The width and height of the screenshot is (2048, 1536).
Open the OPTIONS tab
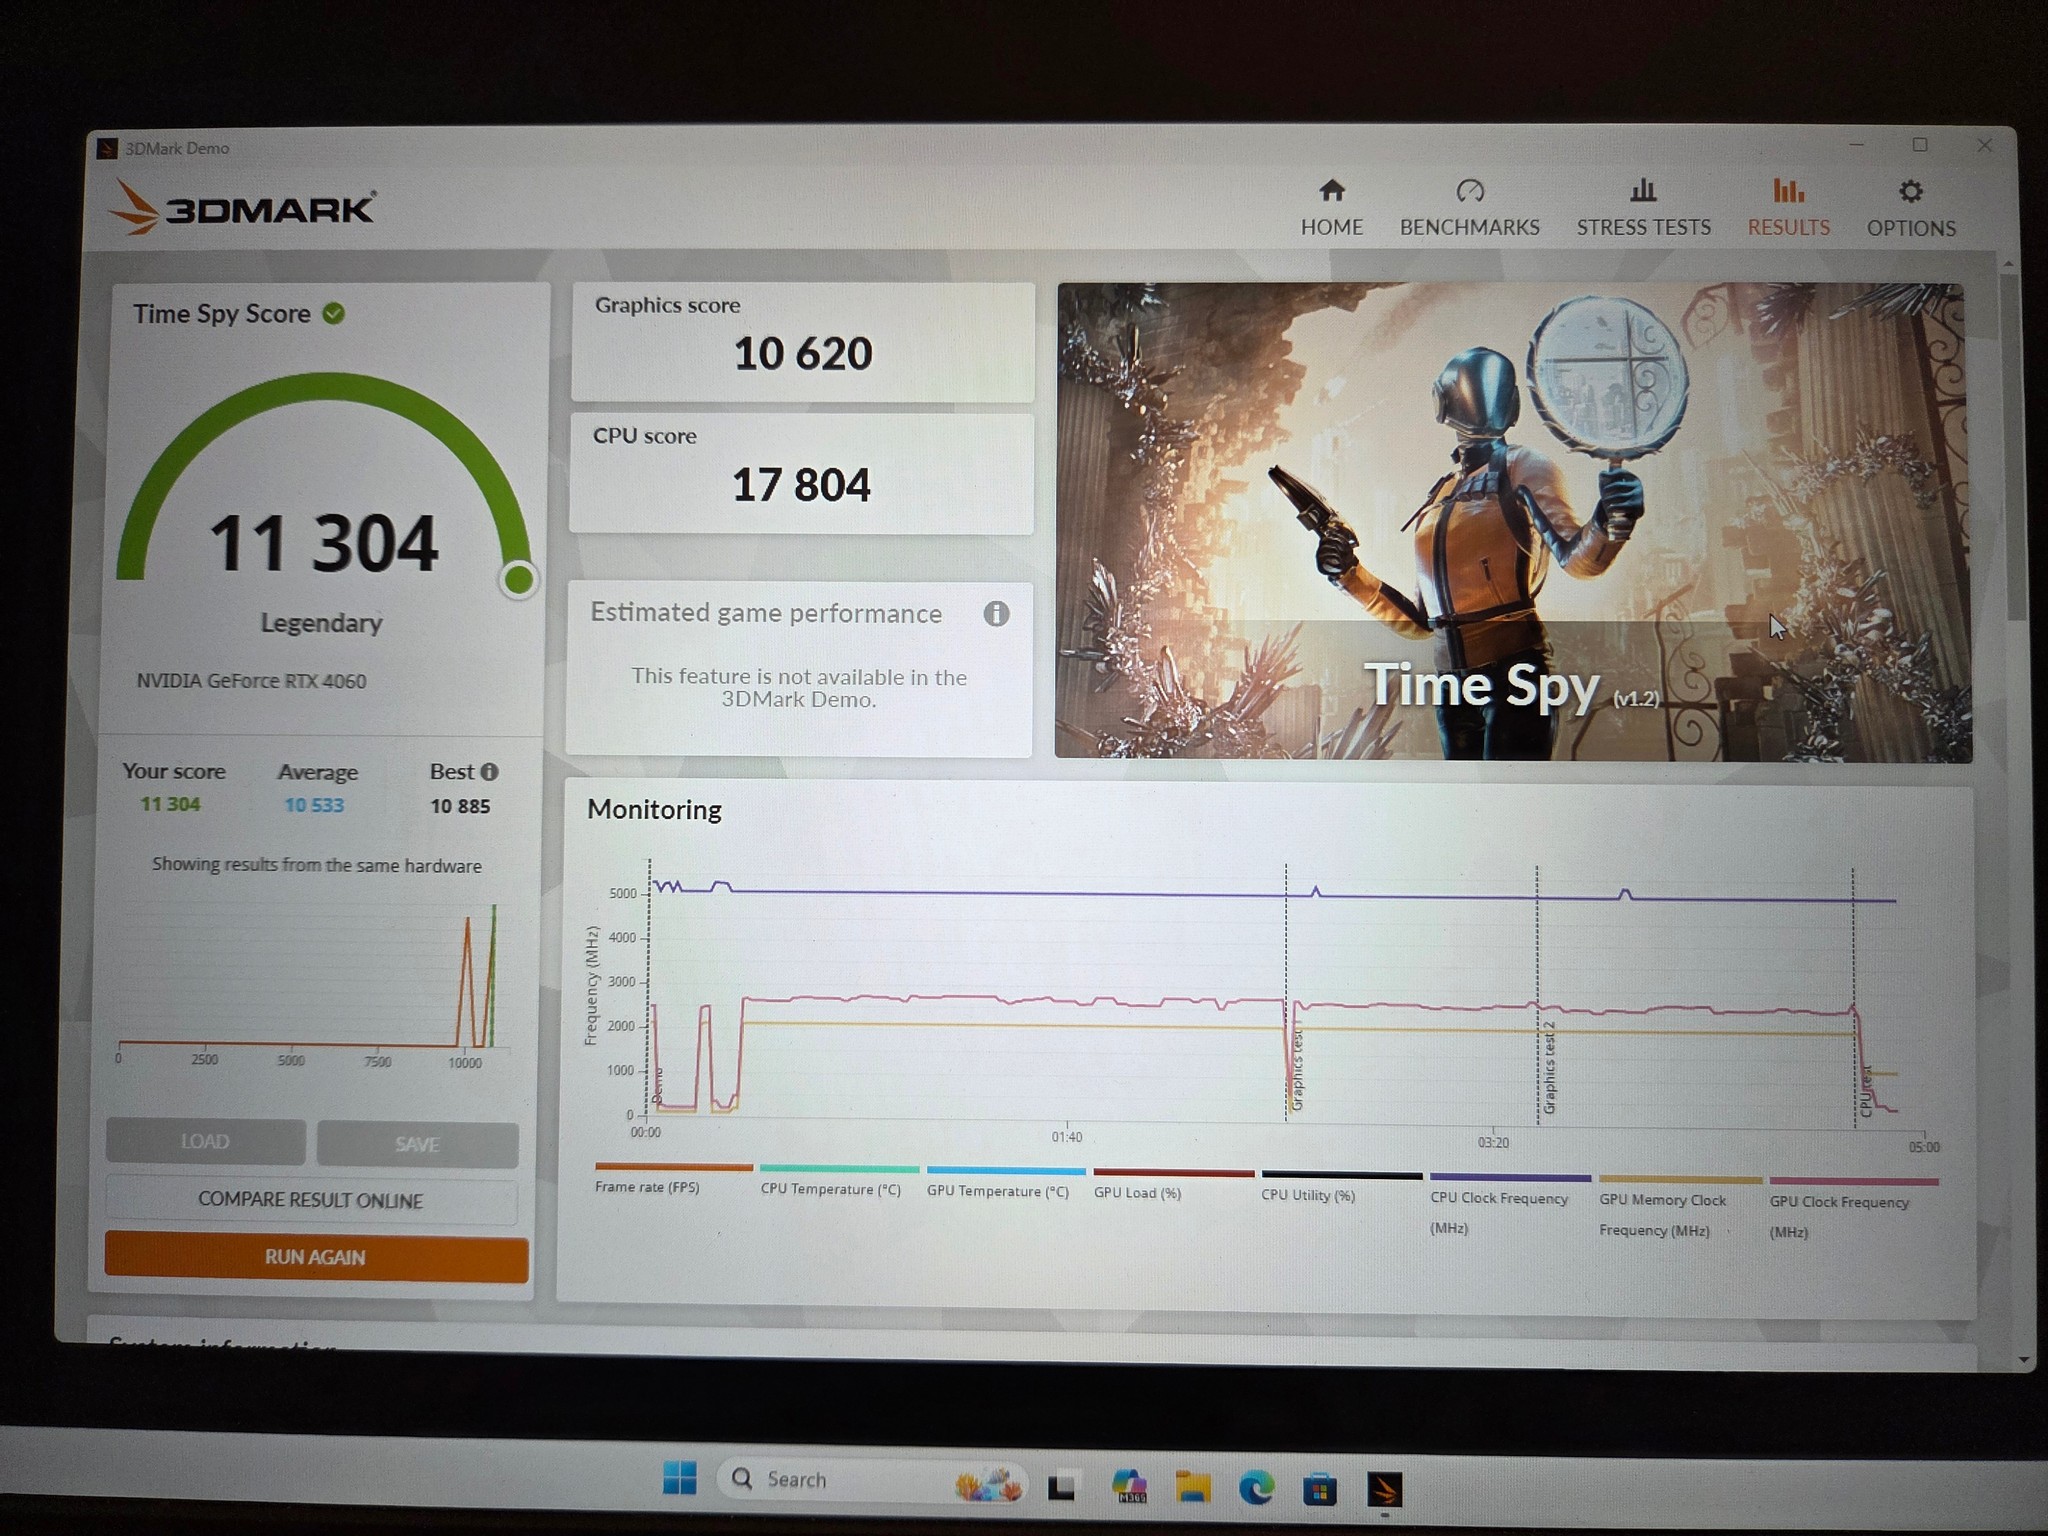1910,209
